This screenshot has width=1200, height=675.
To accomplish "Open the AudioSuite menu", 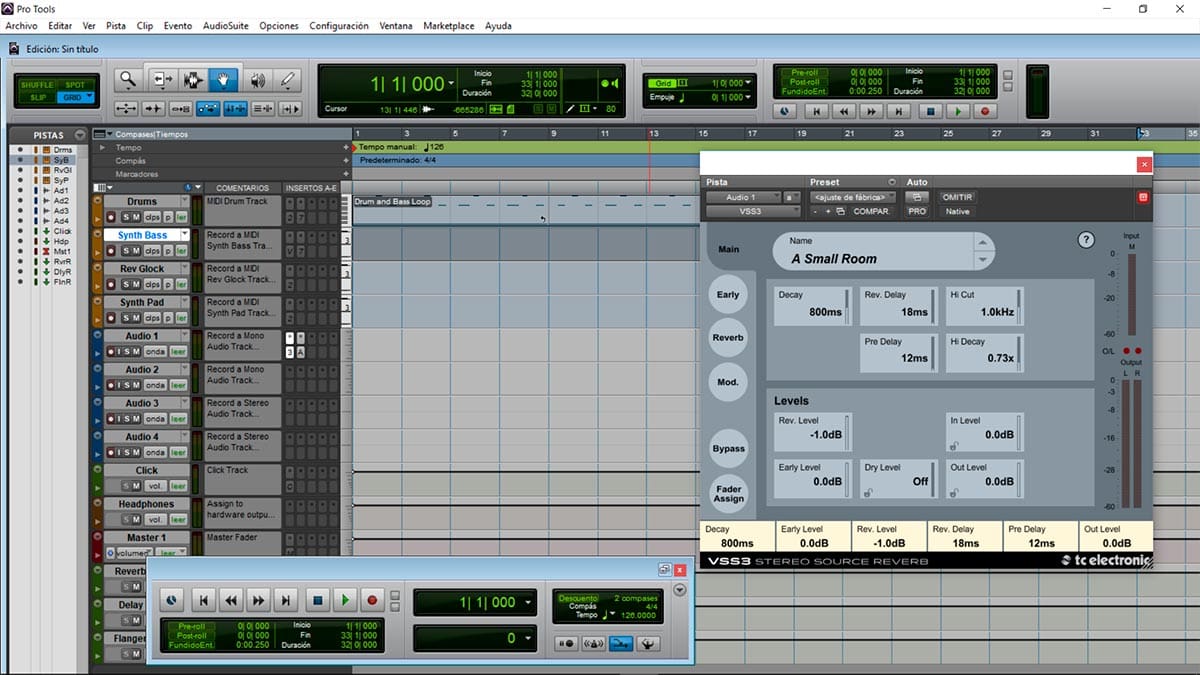I will [225, 26].
